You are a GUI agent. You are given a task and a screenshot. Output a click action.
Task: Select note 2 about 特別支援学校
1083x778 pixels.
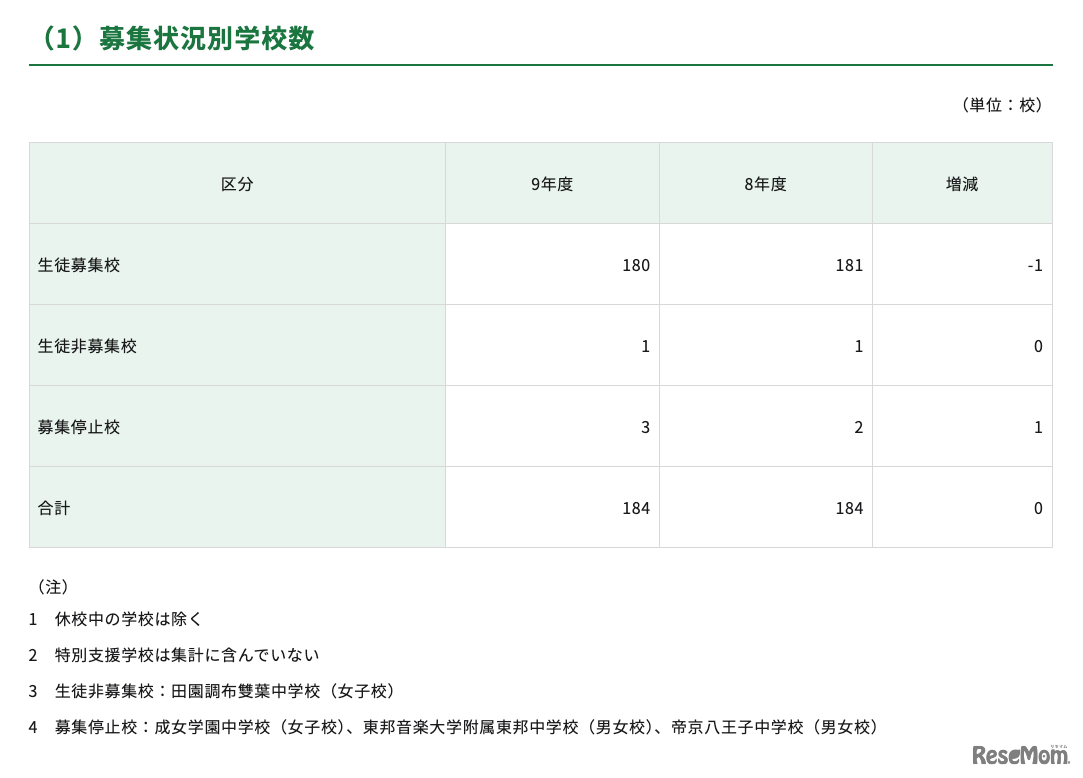click(174, 655)
